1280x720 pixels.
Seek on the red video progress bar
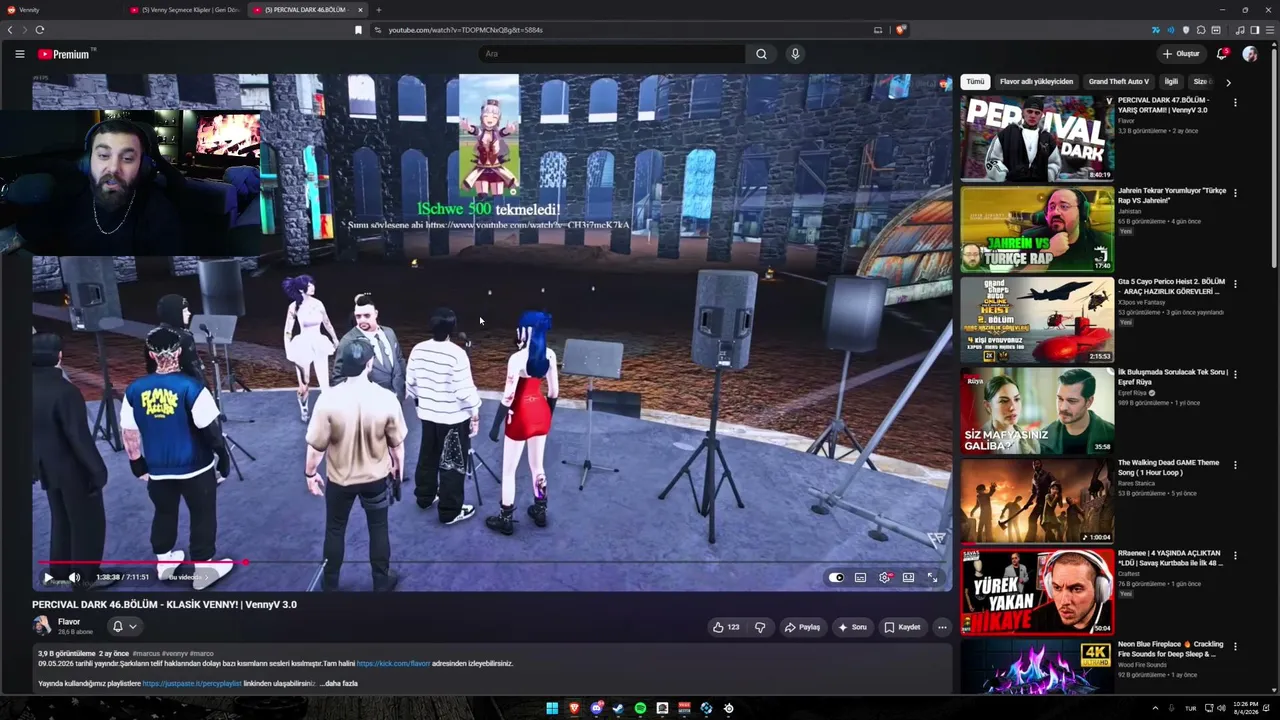coord(492,562)
